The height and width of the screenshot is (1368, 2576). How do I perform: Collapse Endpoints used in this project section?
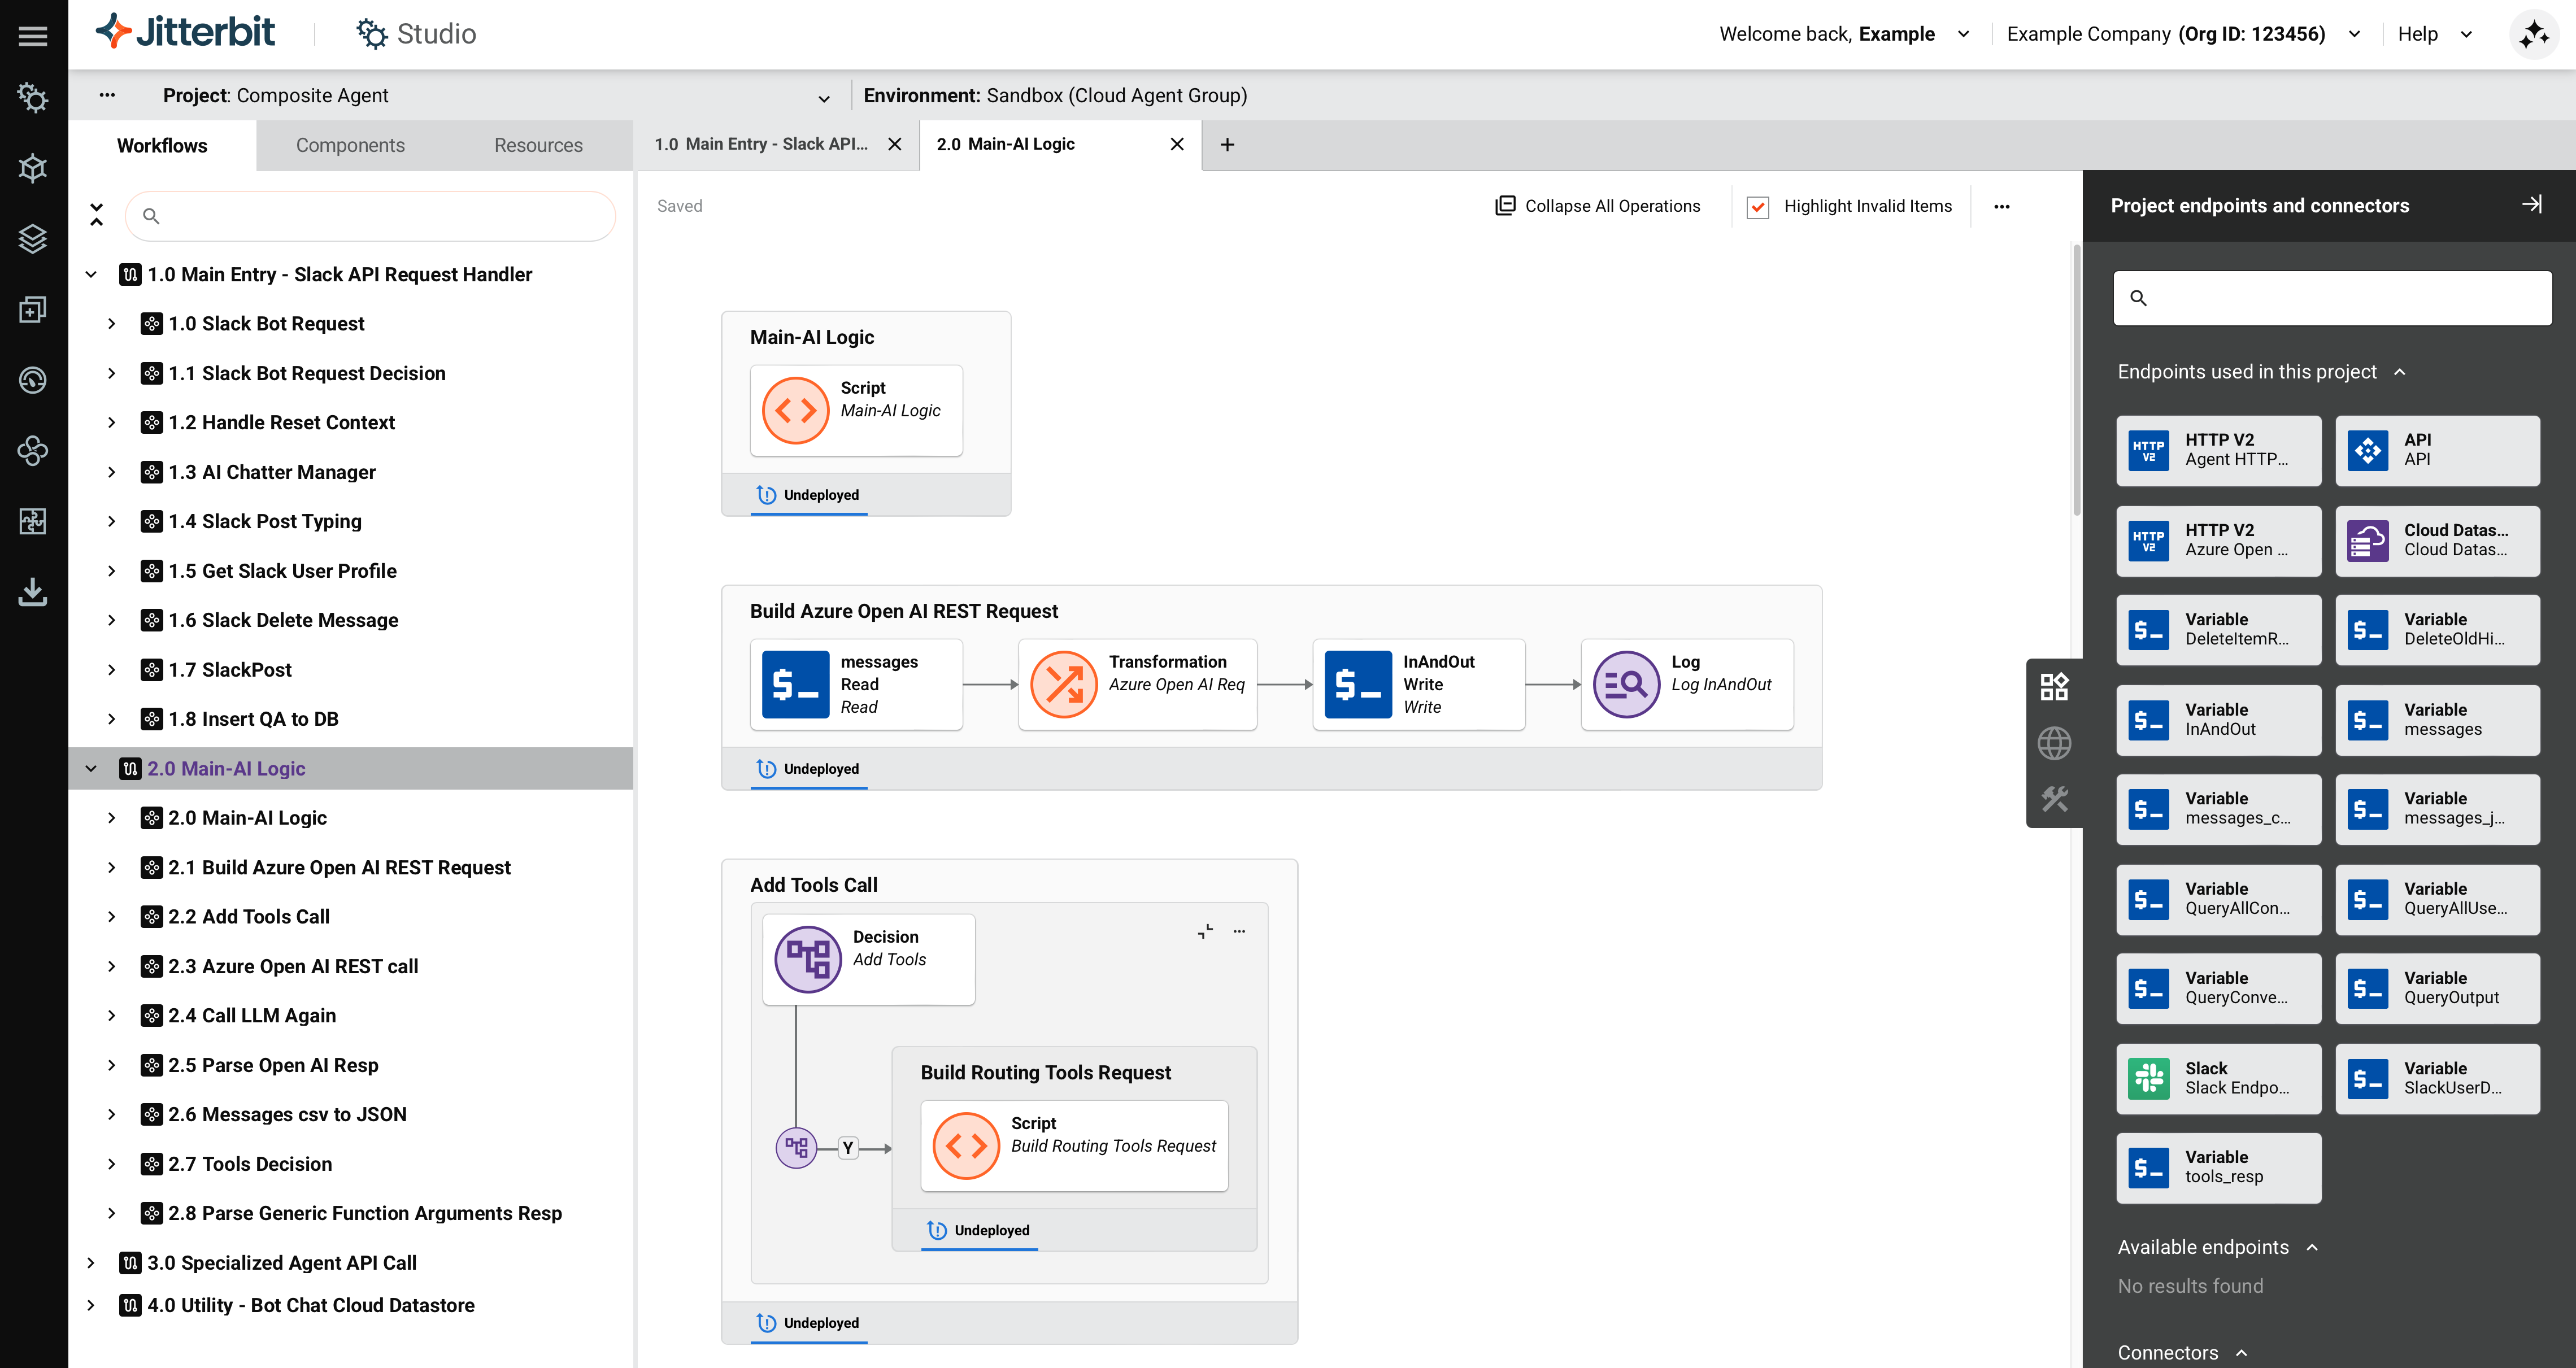2399,372
